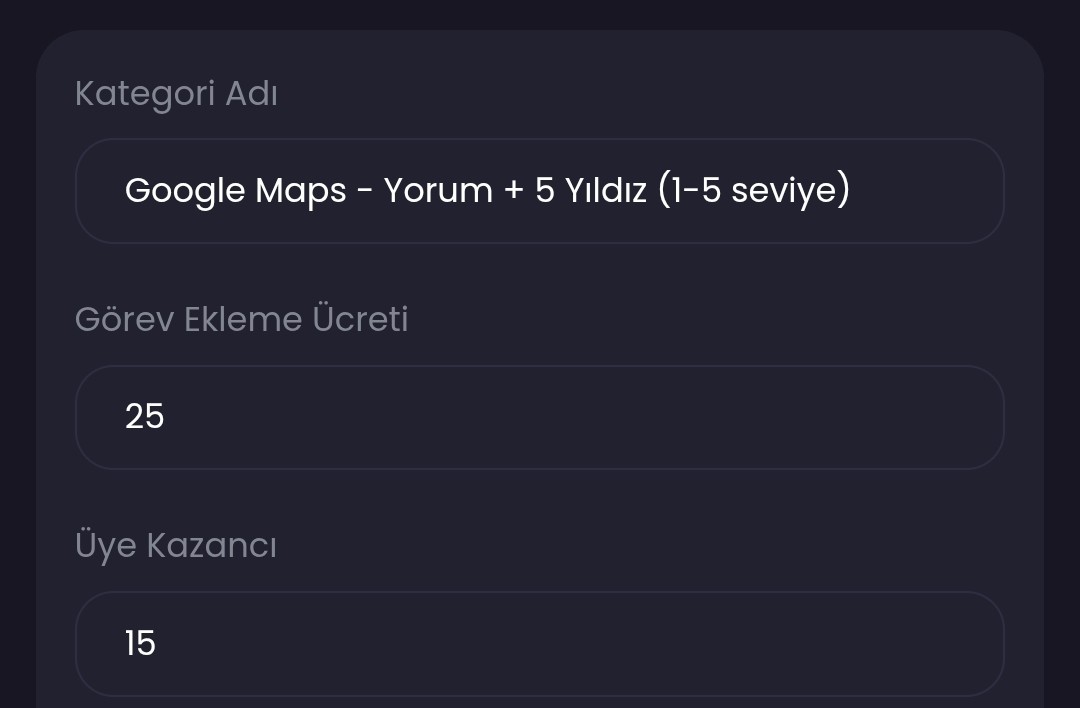Click the word 'Görev' in fee label
The width and height of the screenshot is (1080, 708).
(x=125, y=320)
